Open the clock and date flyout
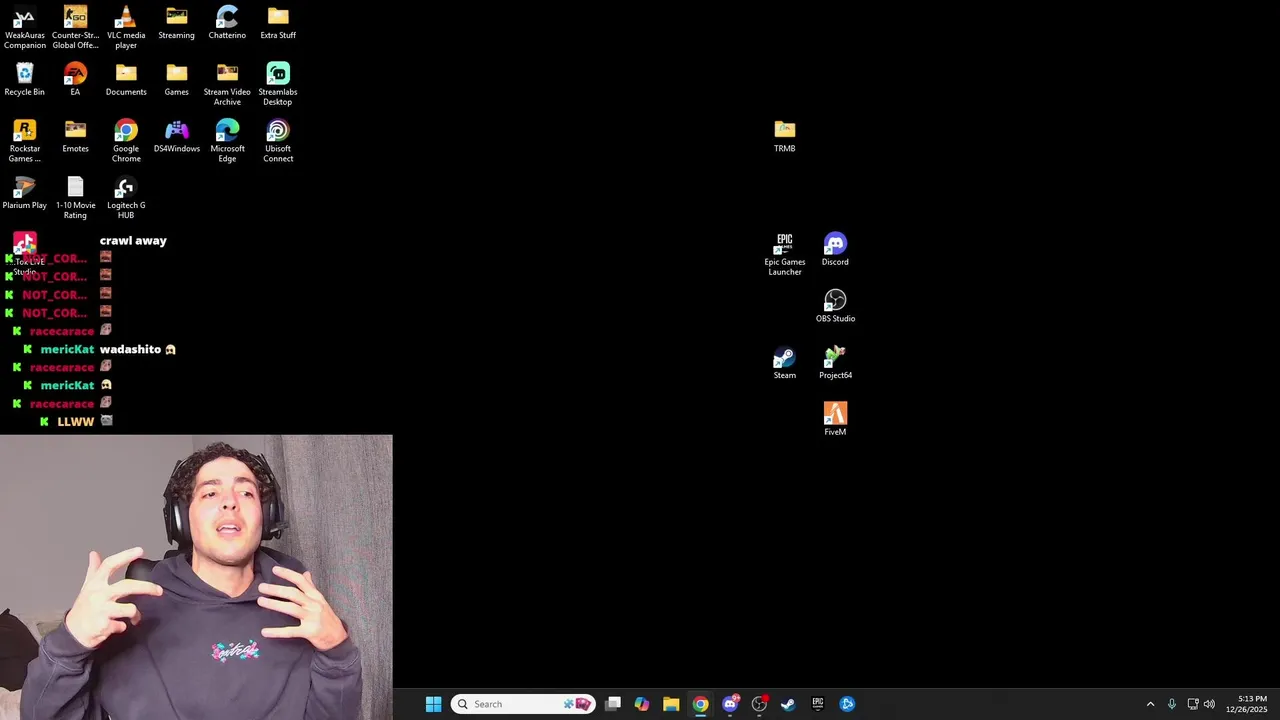The height and width of the screenshot is (720, 1280). [1247, 704]
